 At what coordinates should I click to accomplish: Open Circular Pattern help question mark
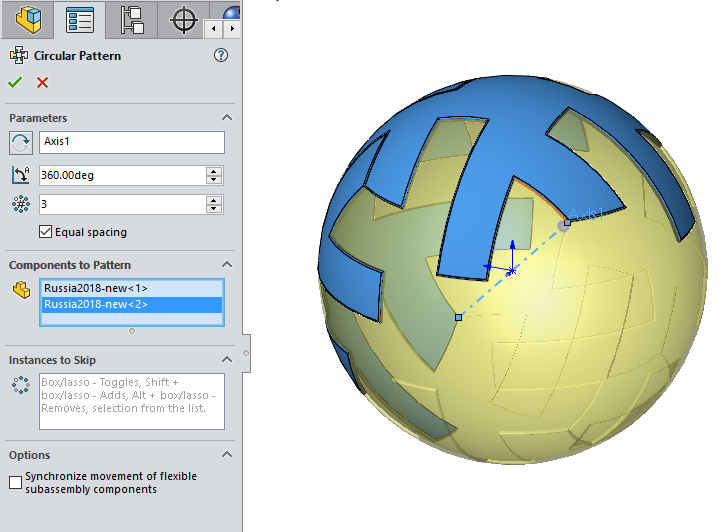pos(221,56)
